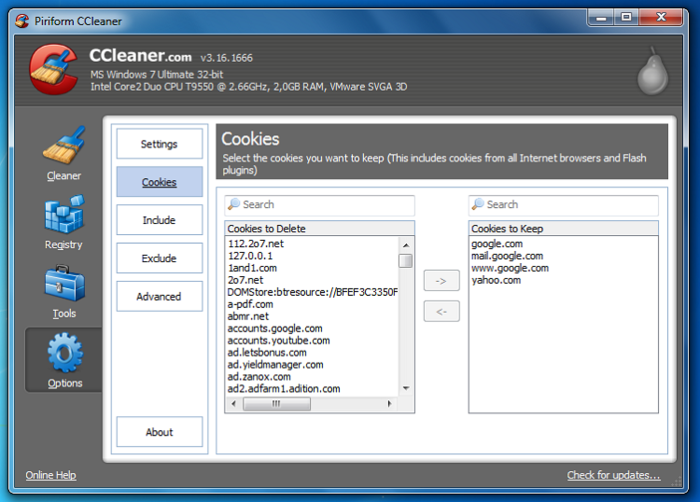Move cookie to delete list arrow button
Viewport: 700px width, 502px height.
(441, 312)
